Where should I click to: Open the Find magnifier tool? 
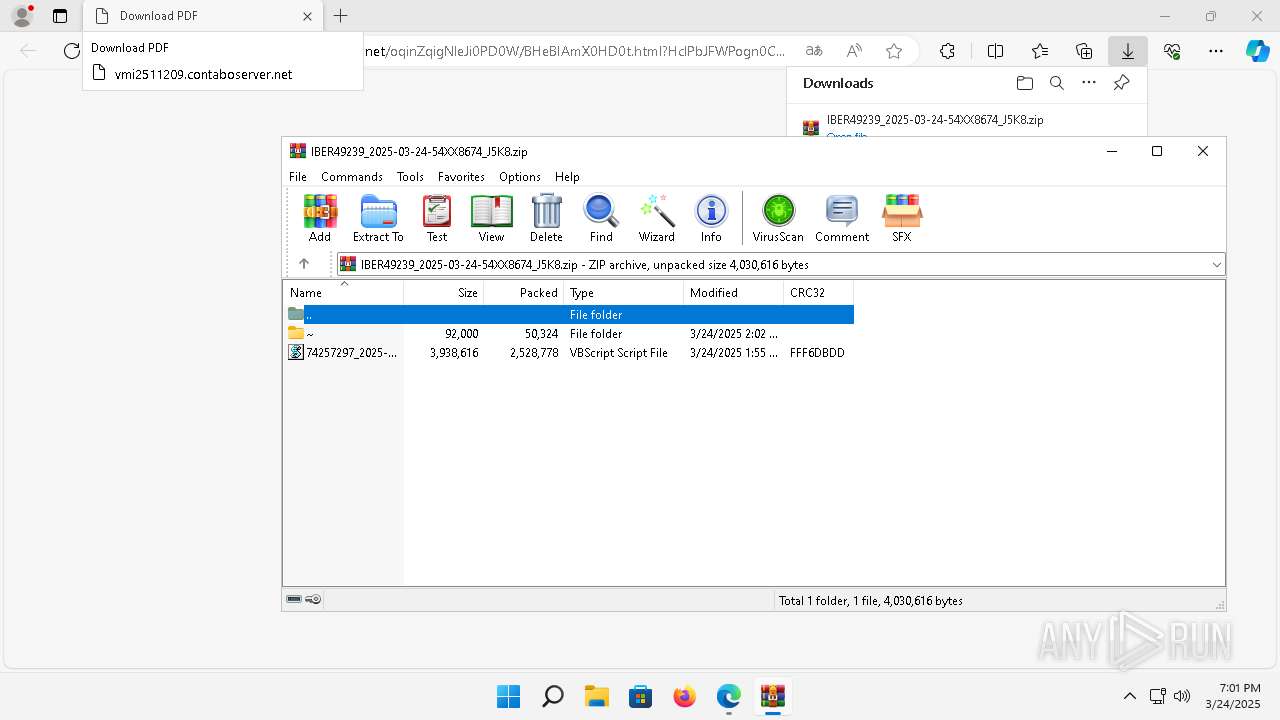[601, 218]
